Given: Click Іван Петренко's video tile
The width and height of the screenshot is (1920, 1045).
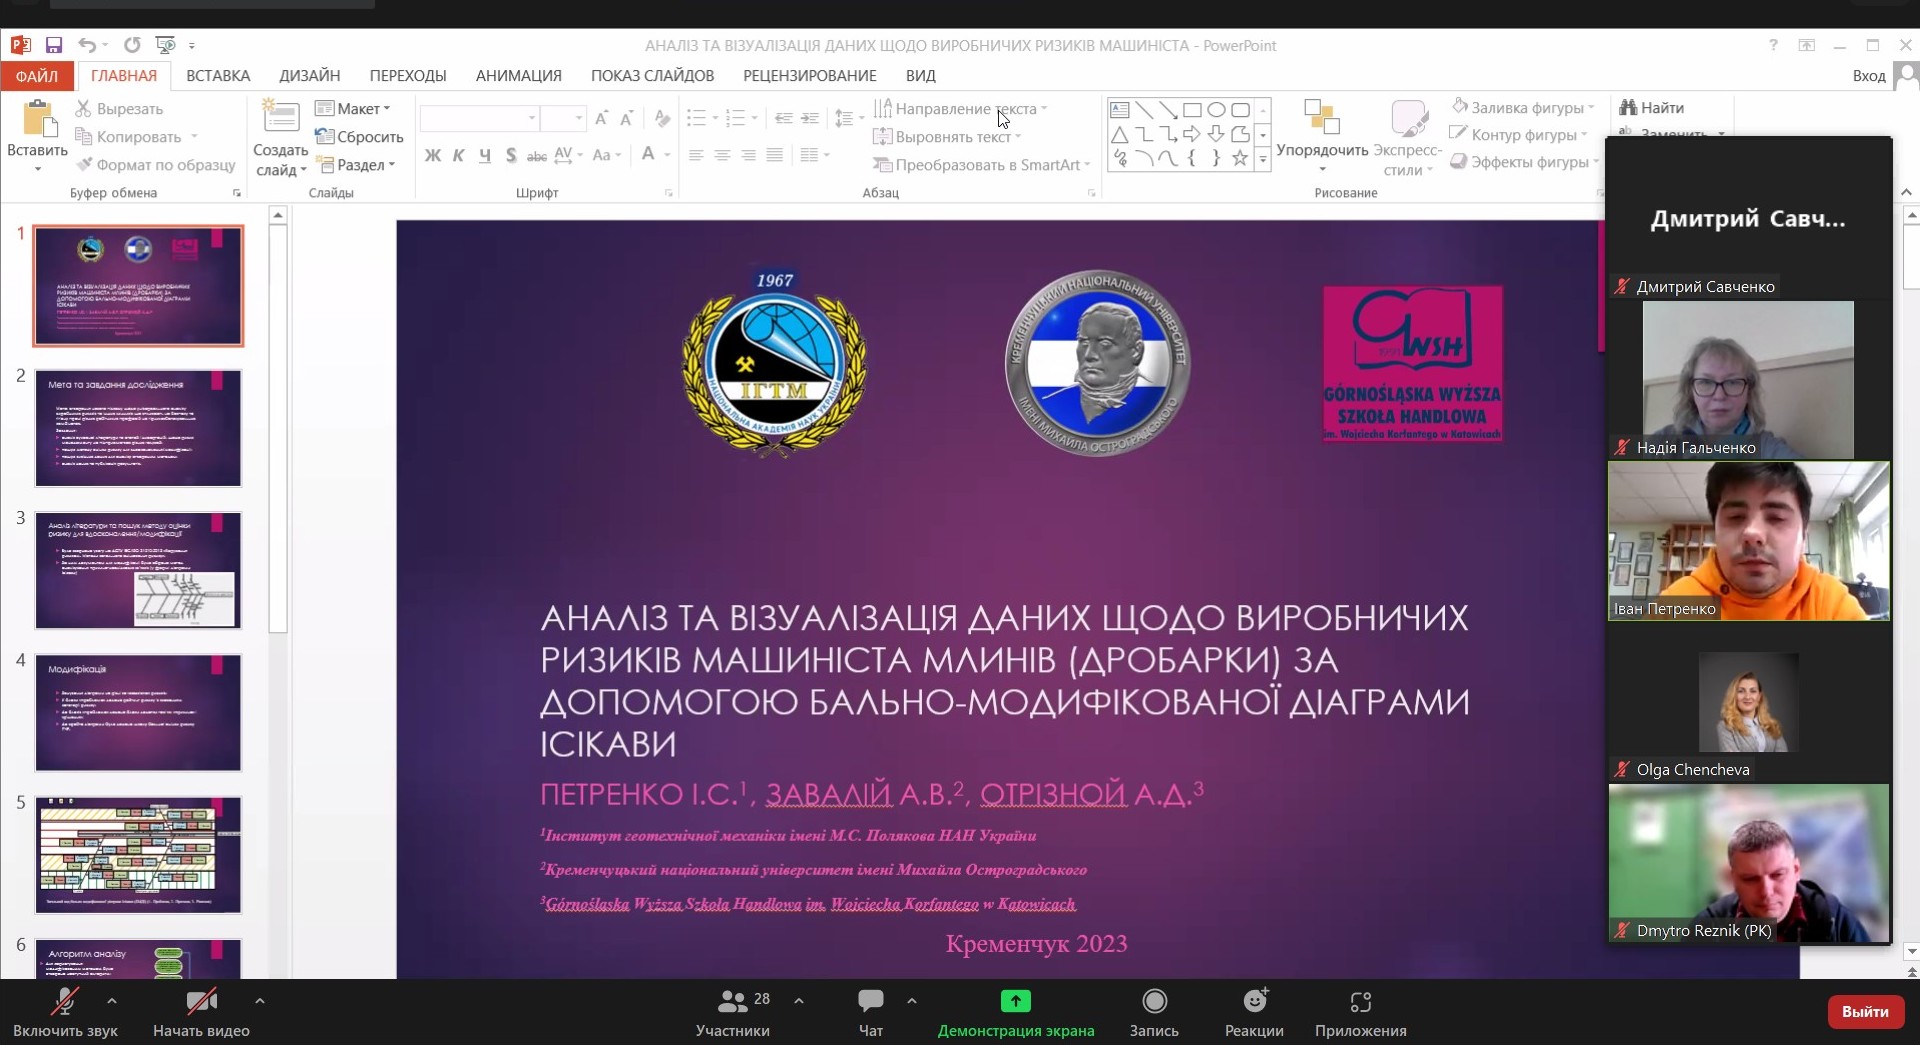Looking at the screenshot, I should point(1749,541).
